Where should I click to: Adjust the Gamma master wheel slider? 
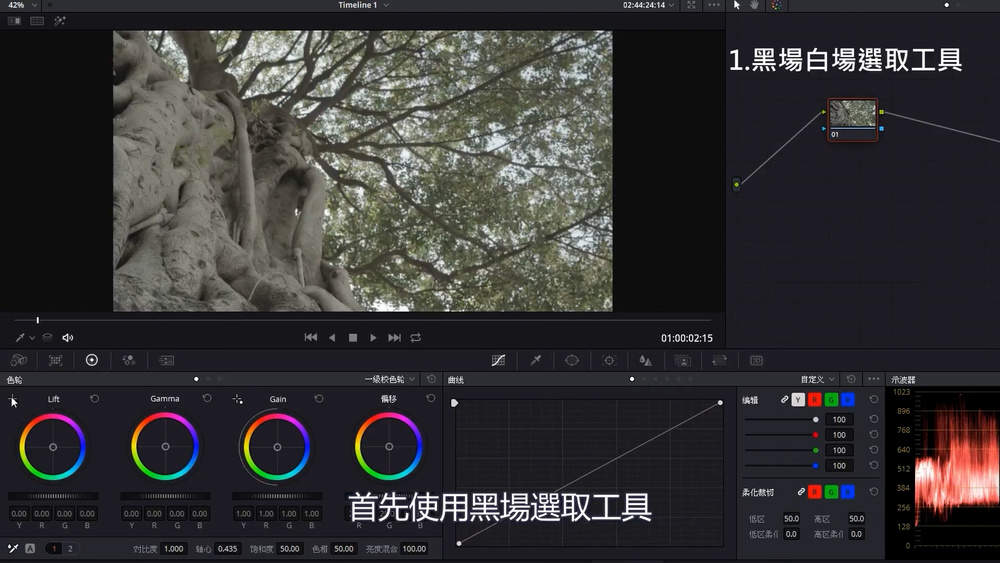(x=165, y=496)
